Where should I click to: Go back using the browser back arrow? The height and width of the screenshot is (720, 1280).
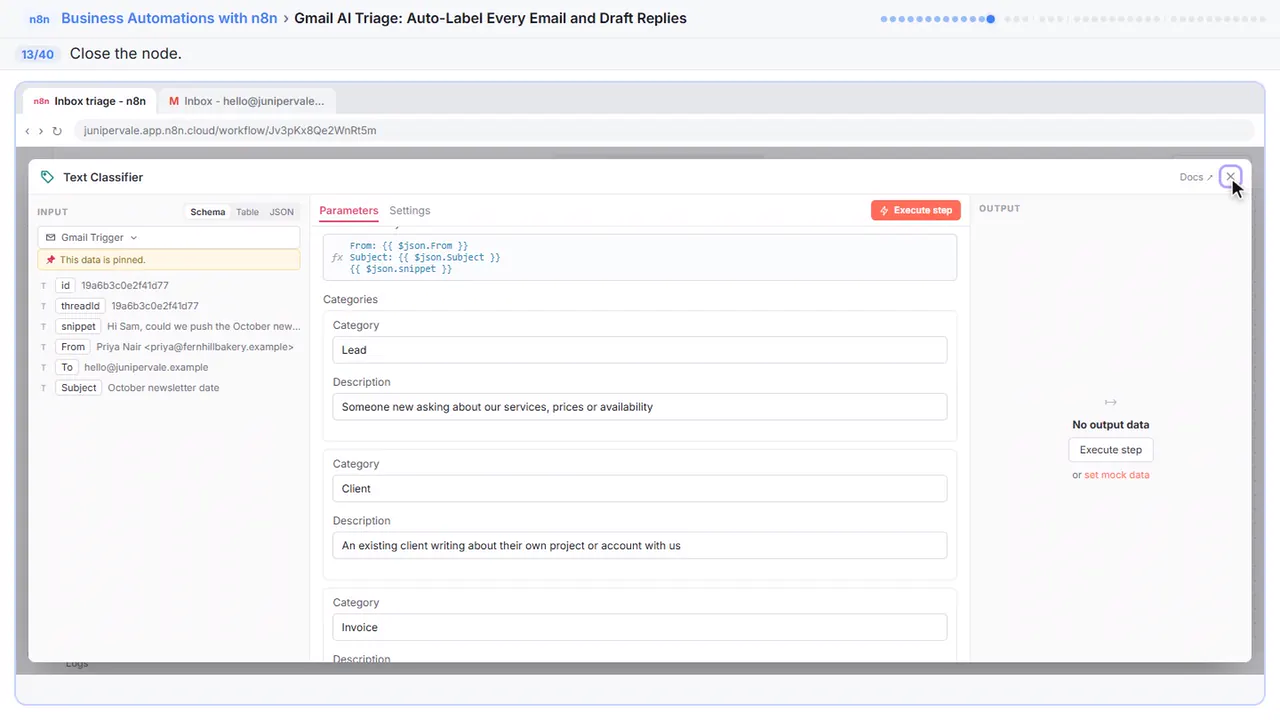[27, 131]
